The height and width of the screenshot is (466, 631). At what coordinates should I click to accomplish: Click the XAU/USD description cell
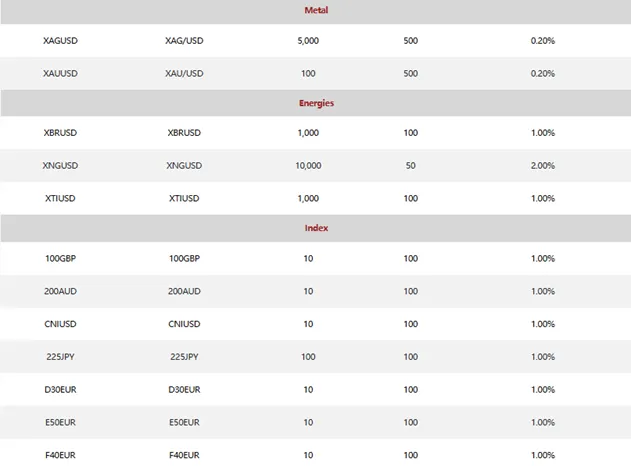(x=184, y=73)
